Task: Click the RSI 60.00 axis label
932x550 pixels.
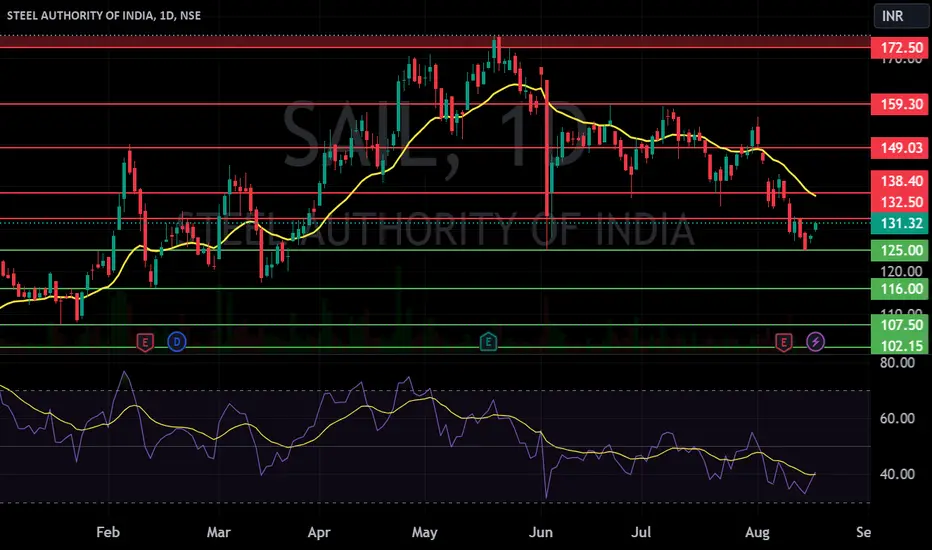Action: coord(898,419)
